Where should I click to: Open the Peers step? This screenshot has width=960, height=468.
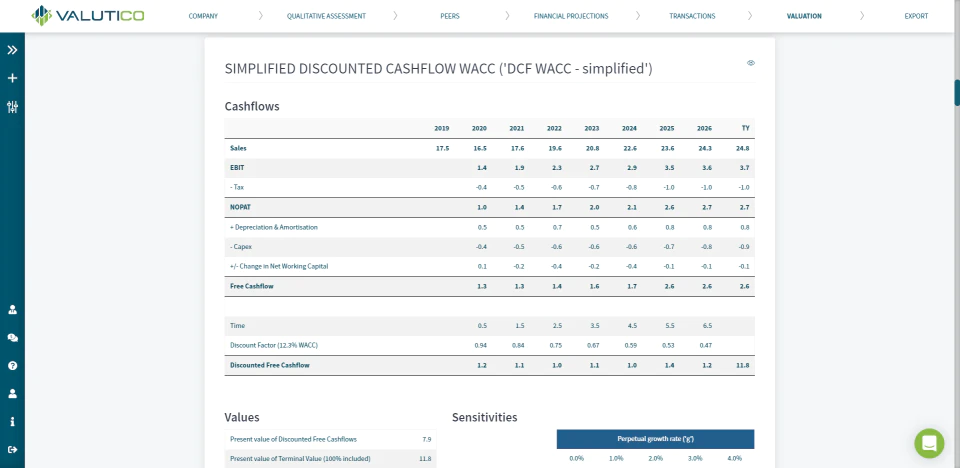point(450,16)
